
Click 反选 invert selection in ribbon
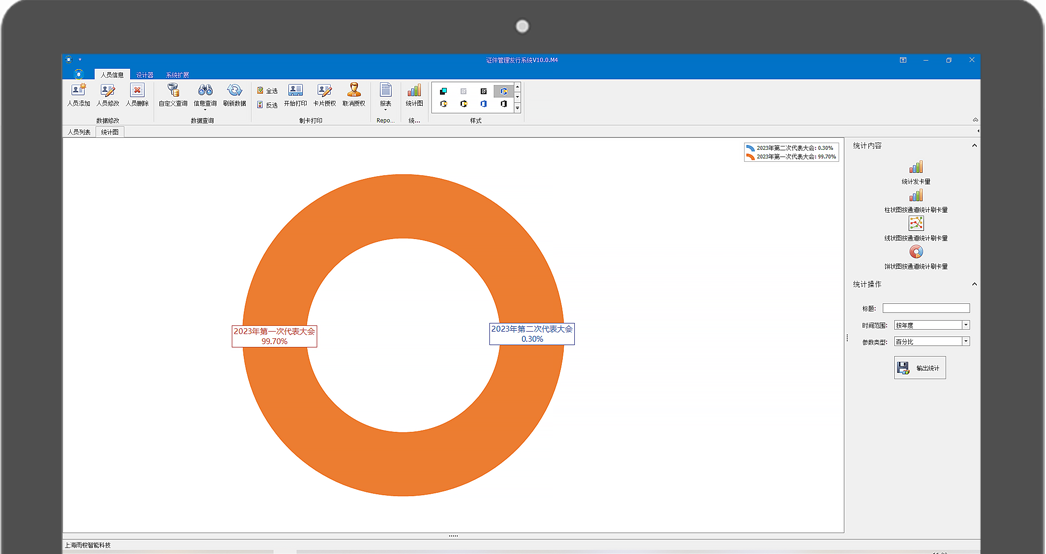[x=267, y=105]
